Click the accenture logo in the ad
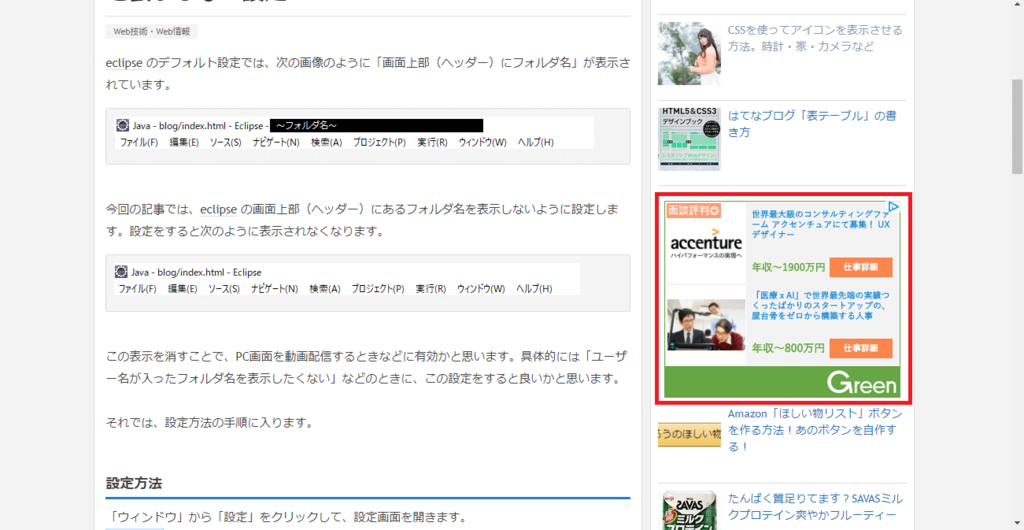Viewport: 1024px width, 530px height. [x=707, y=240]
